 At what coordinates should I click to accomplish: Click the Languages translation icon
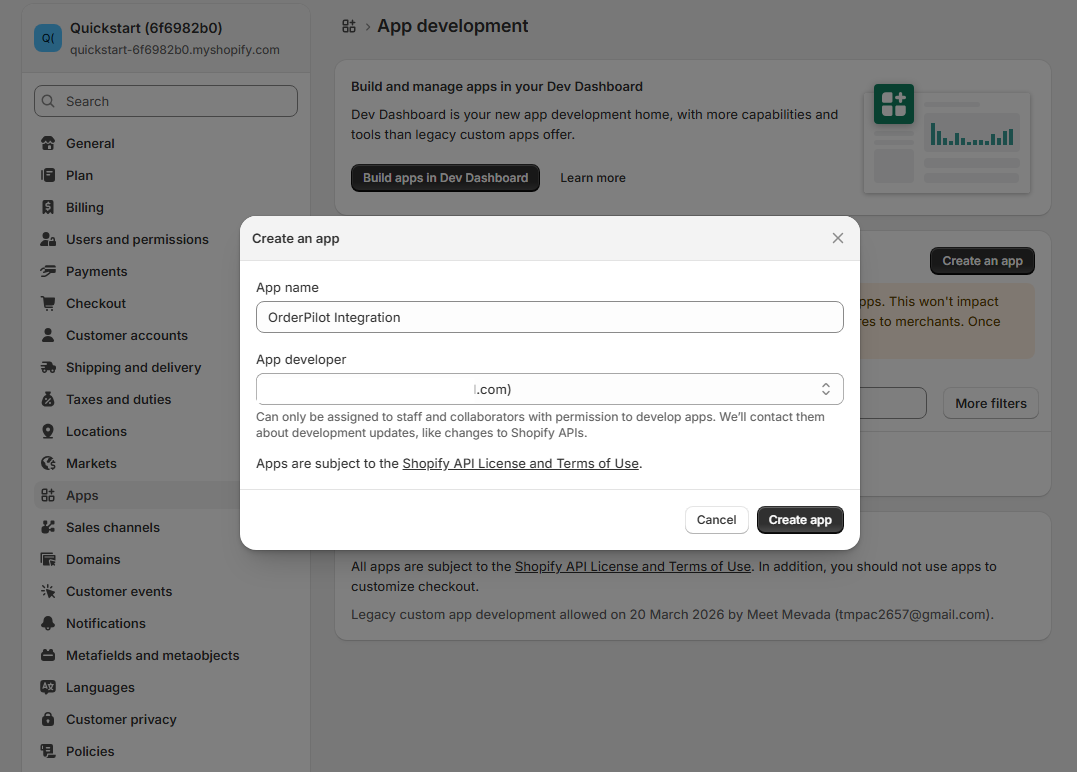[47, 687]
